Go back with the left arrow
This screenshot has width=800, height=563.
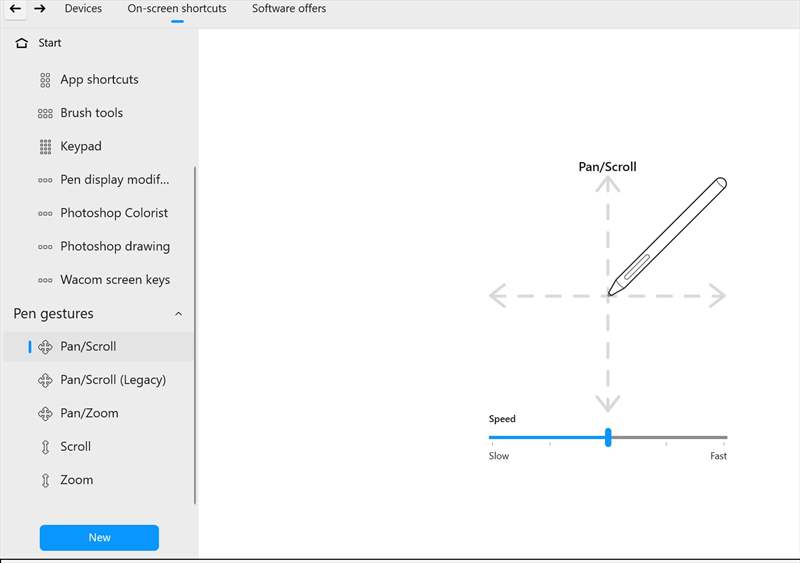click(x=15, y=8)
